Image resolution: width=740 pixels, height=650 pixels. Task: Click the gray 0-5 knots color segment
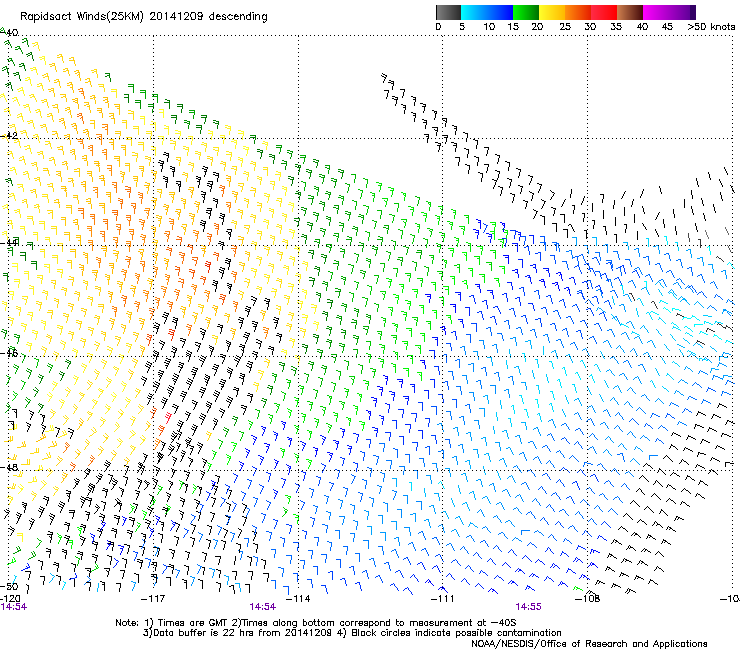point(448,12)
